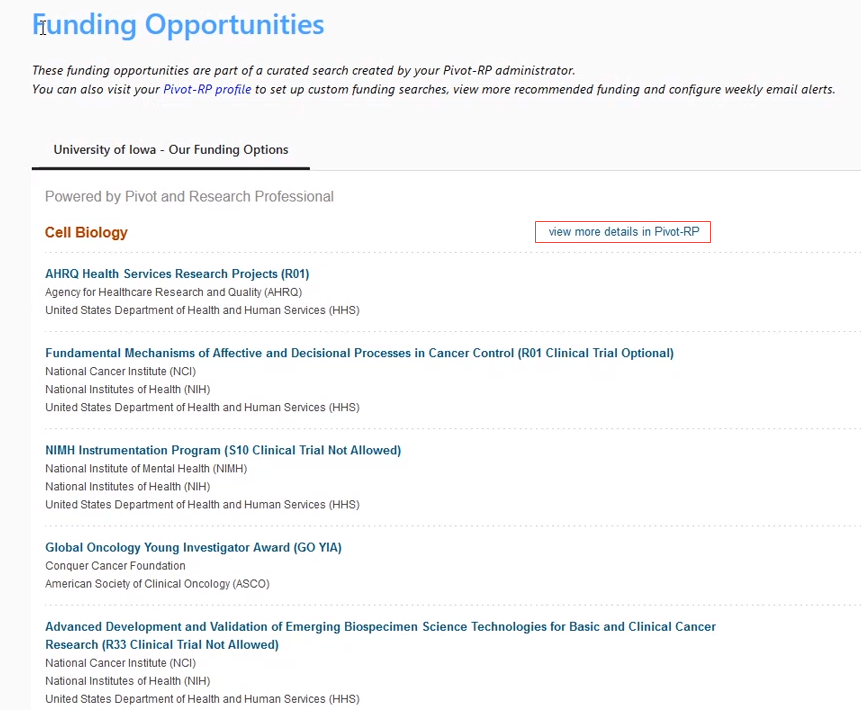
Task: Click National Institute of Mental Health (NIMH) text
Action: click(x=146, y=469)
